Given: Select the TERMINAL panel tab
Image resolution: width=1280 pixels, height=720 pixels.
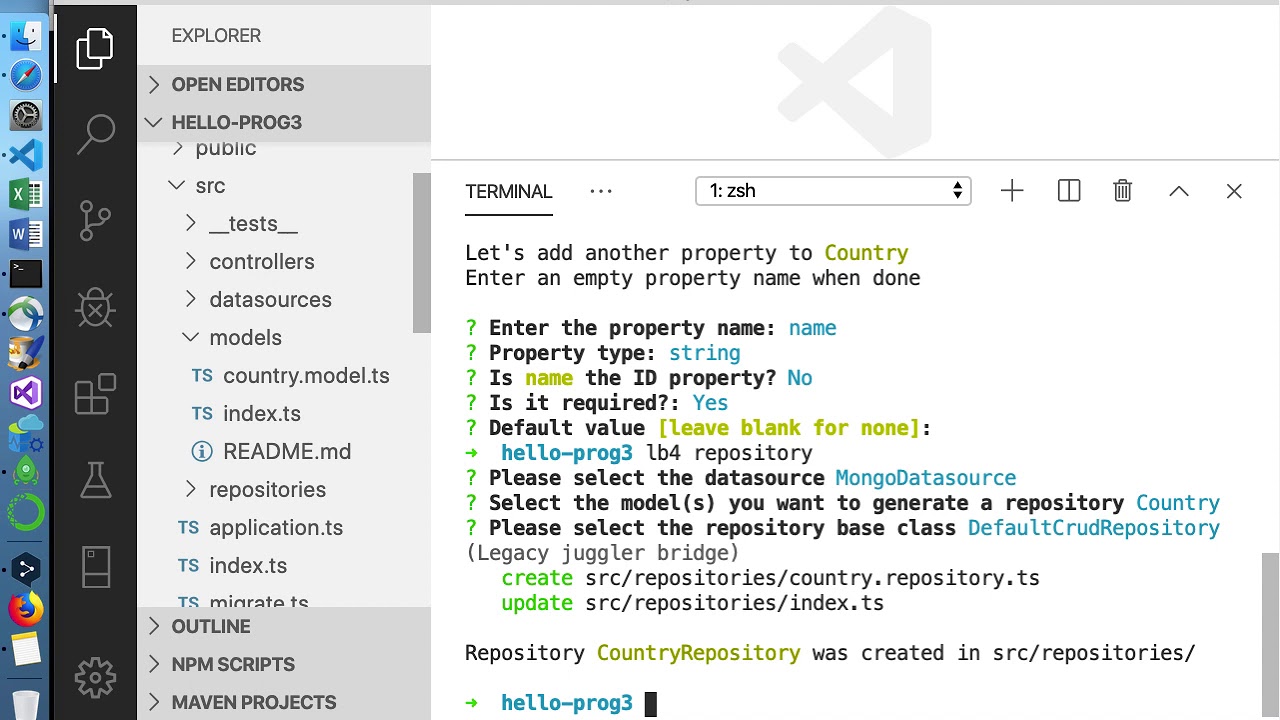Looking at the screenshot, I should [x=509, y=191].
